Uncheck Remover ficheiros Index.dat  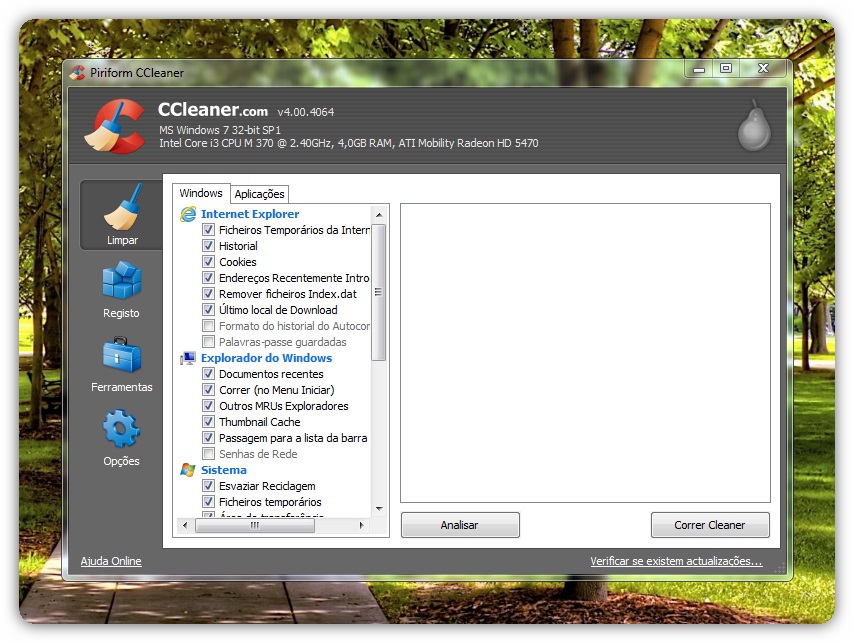coord(208,294)
